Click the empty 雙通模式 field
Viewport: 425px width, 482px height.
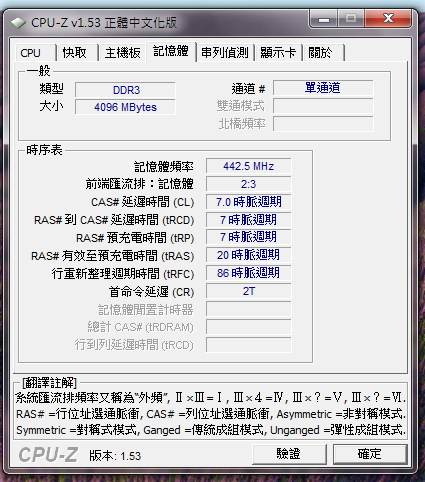[x=323, y=106]
